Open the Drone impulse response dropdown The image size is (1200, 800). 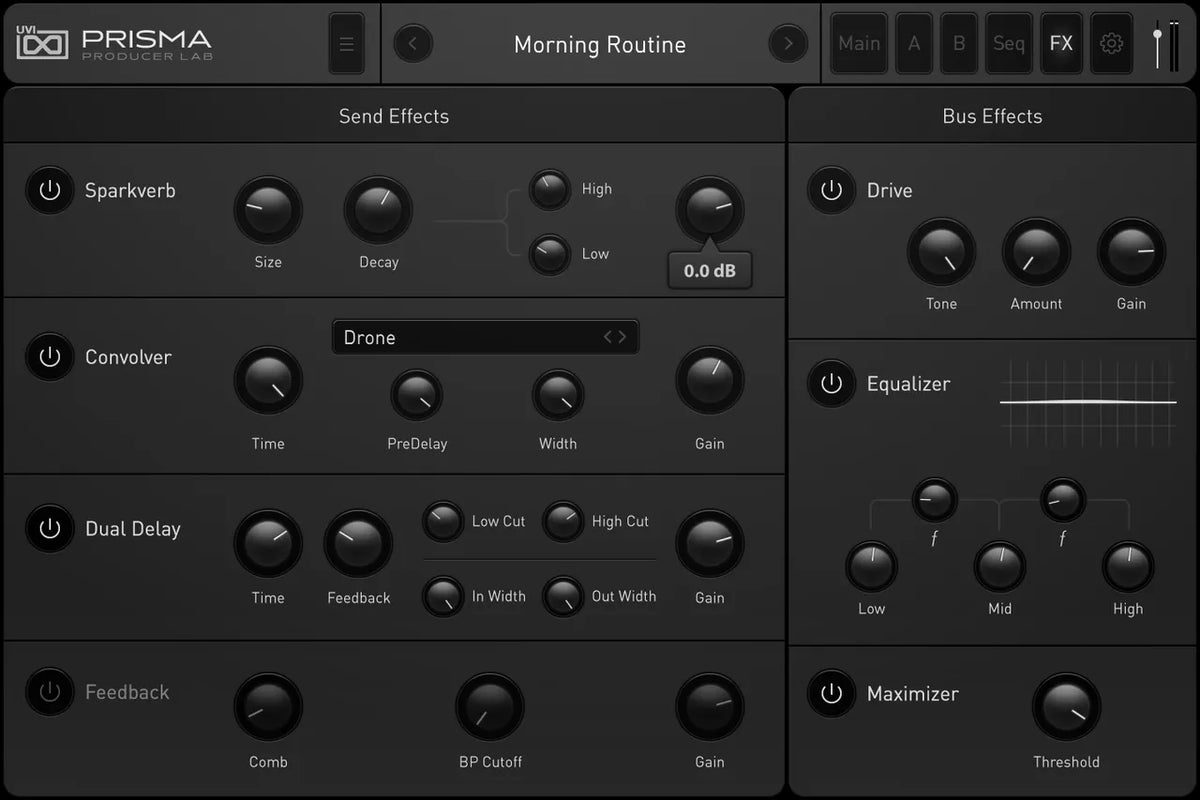485,337
